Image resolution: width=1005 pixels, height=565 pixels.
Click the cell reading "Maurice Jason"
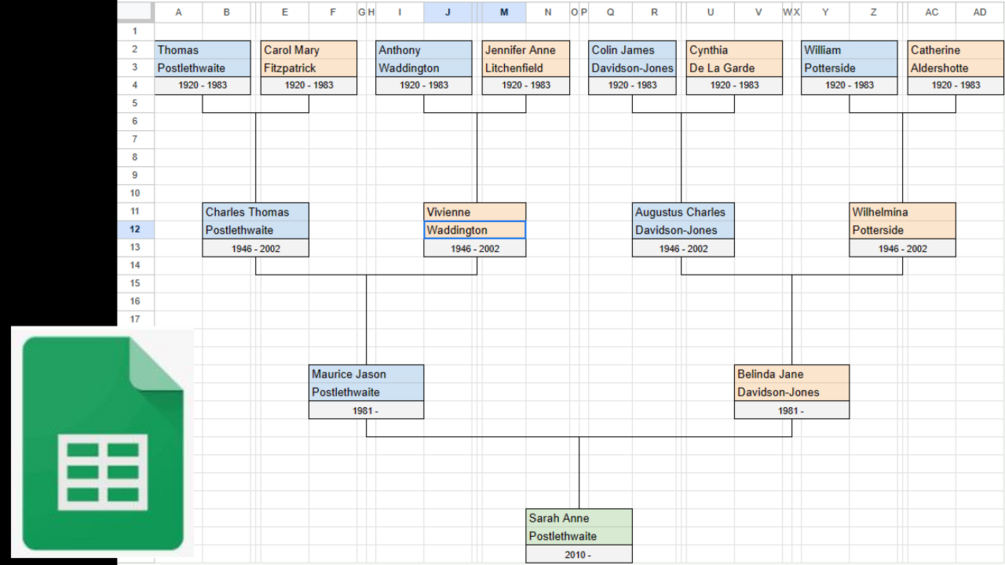tap(366, 374)
